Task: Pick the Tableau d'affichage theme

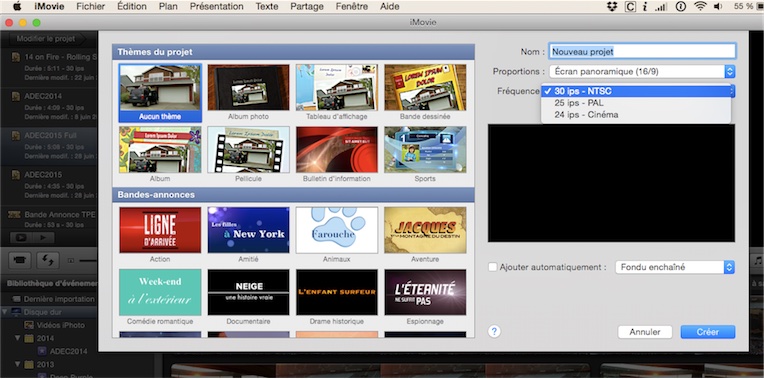Action: point(337,87)
